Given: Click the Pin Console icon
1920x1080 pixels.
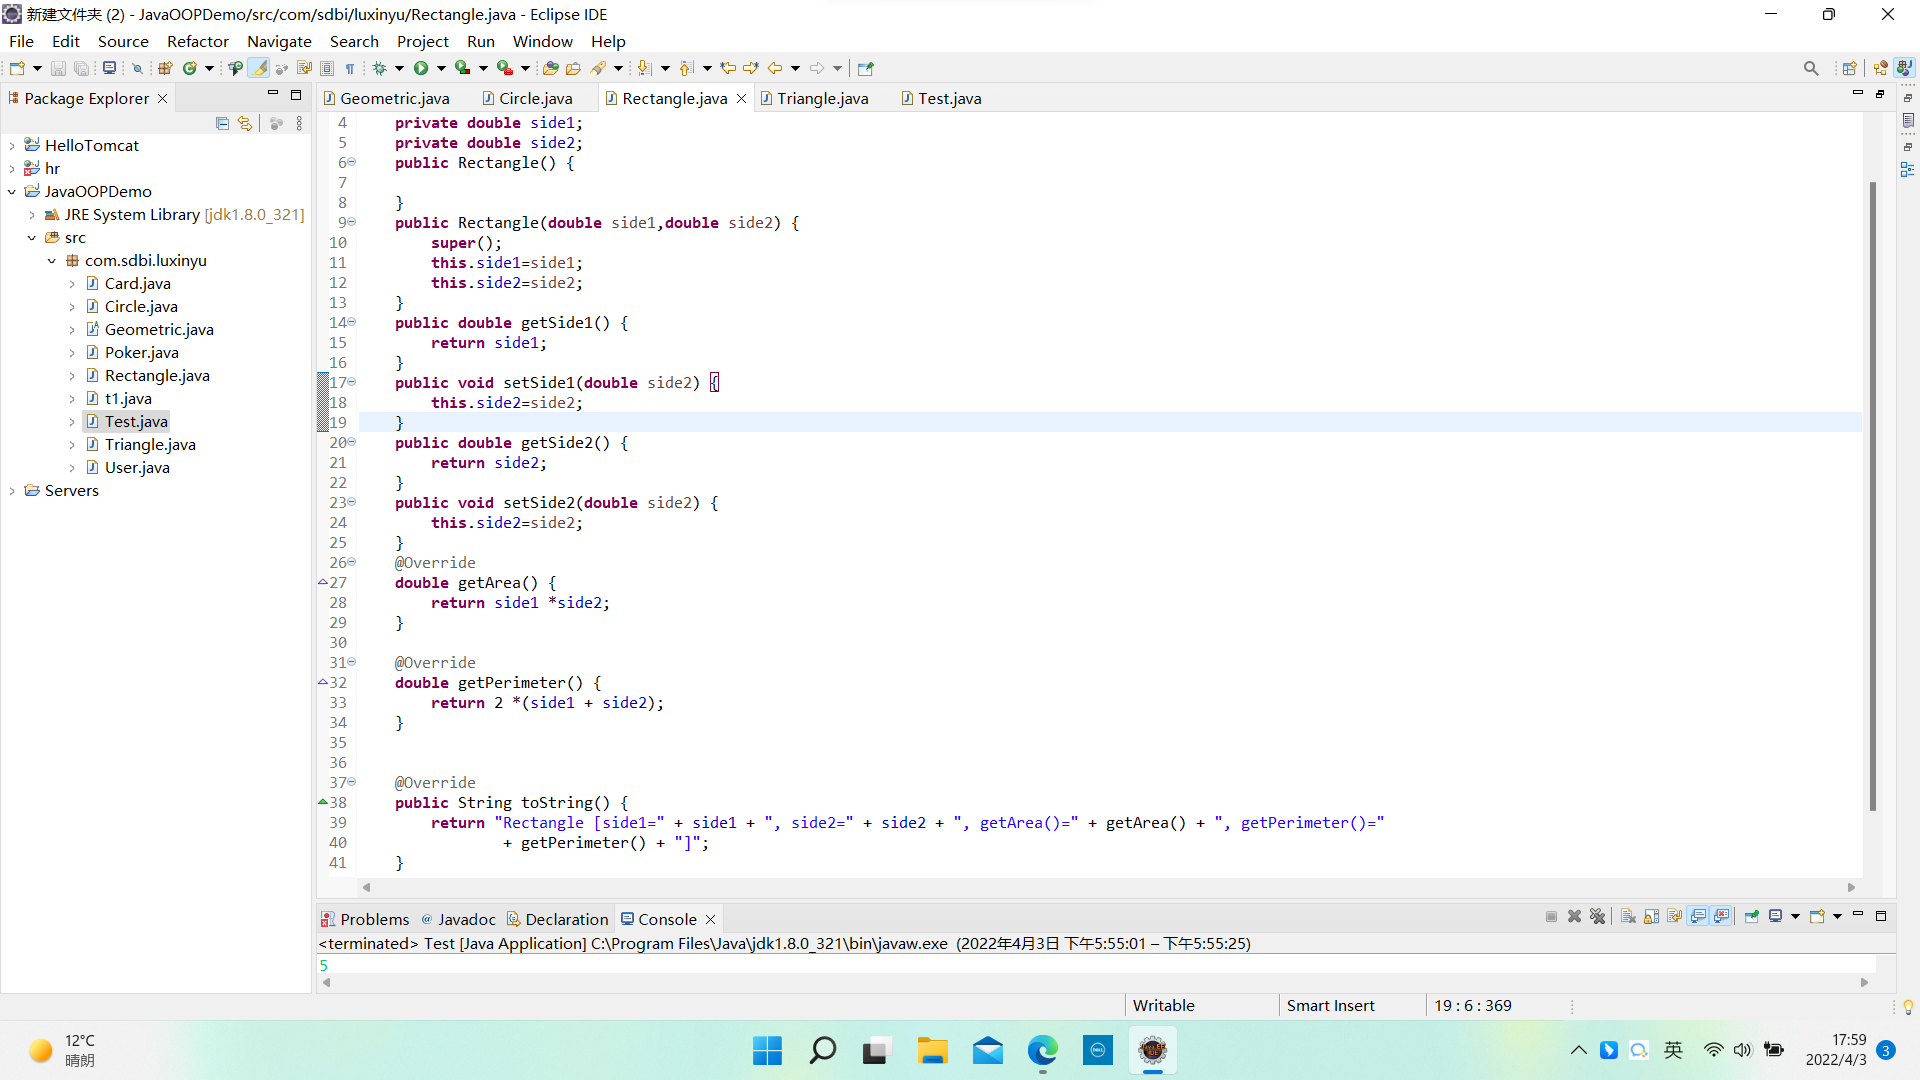Looking at the screenshot, I should pos(1752,917).
